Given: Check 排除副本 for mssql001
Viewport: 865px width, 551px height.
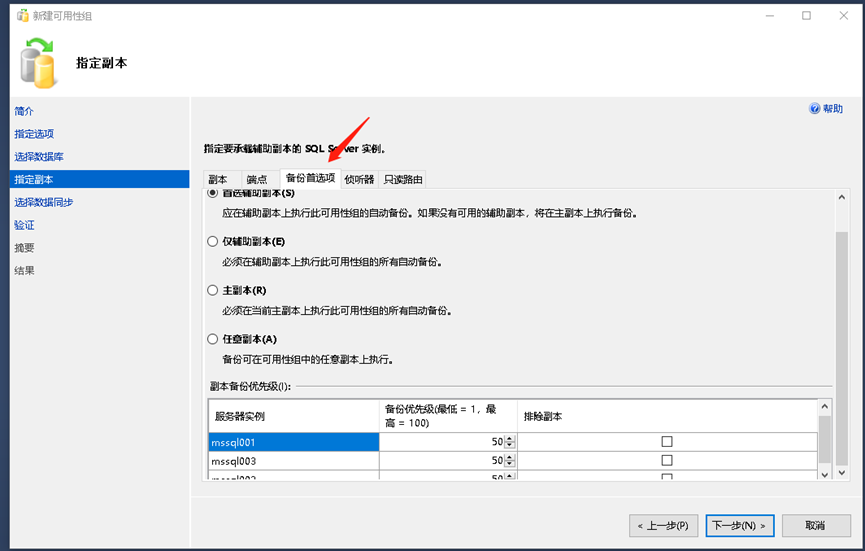Looking at the screenshot, I should click(667, 442).
